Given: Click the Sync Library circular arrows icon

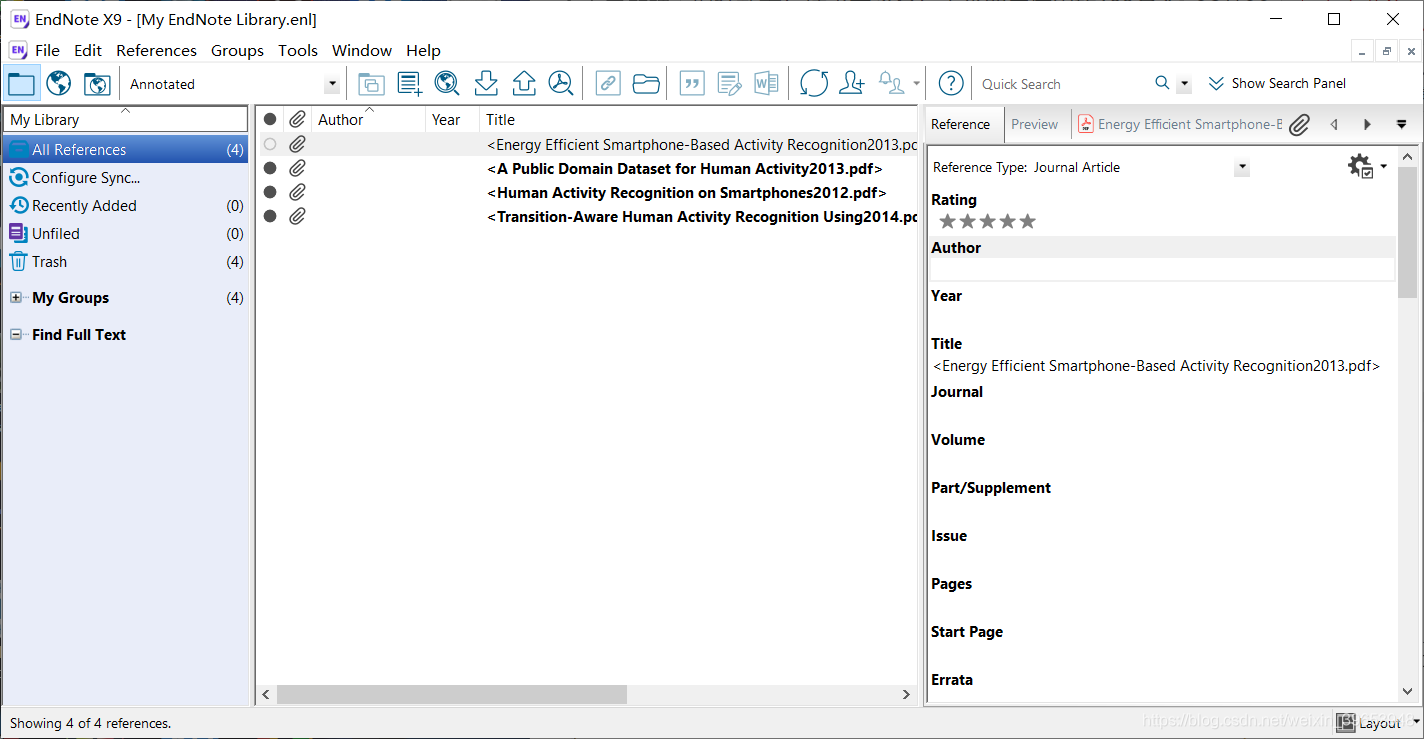Looking at the screenshot, I should coord(814,84).
